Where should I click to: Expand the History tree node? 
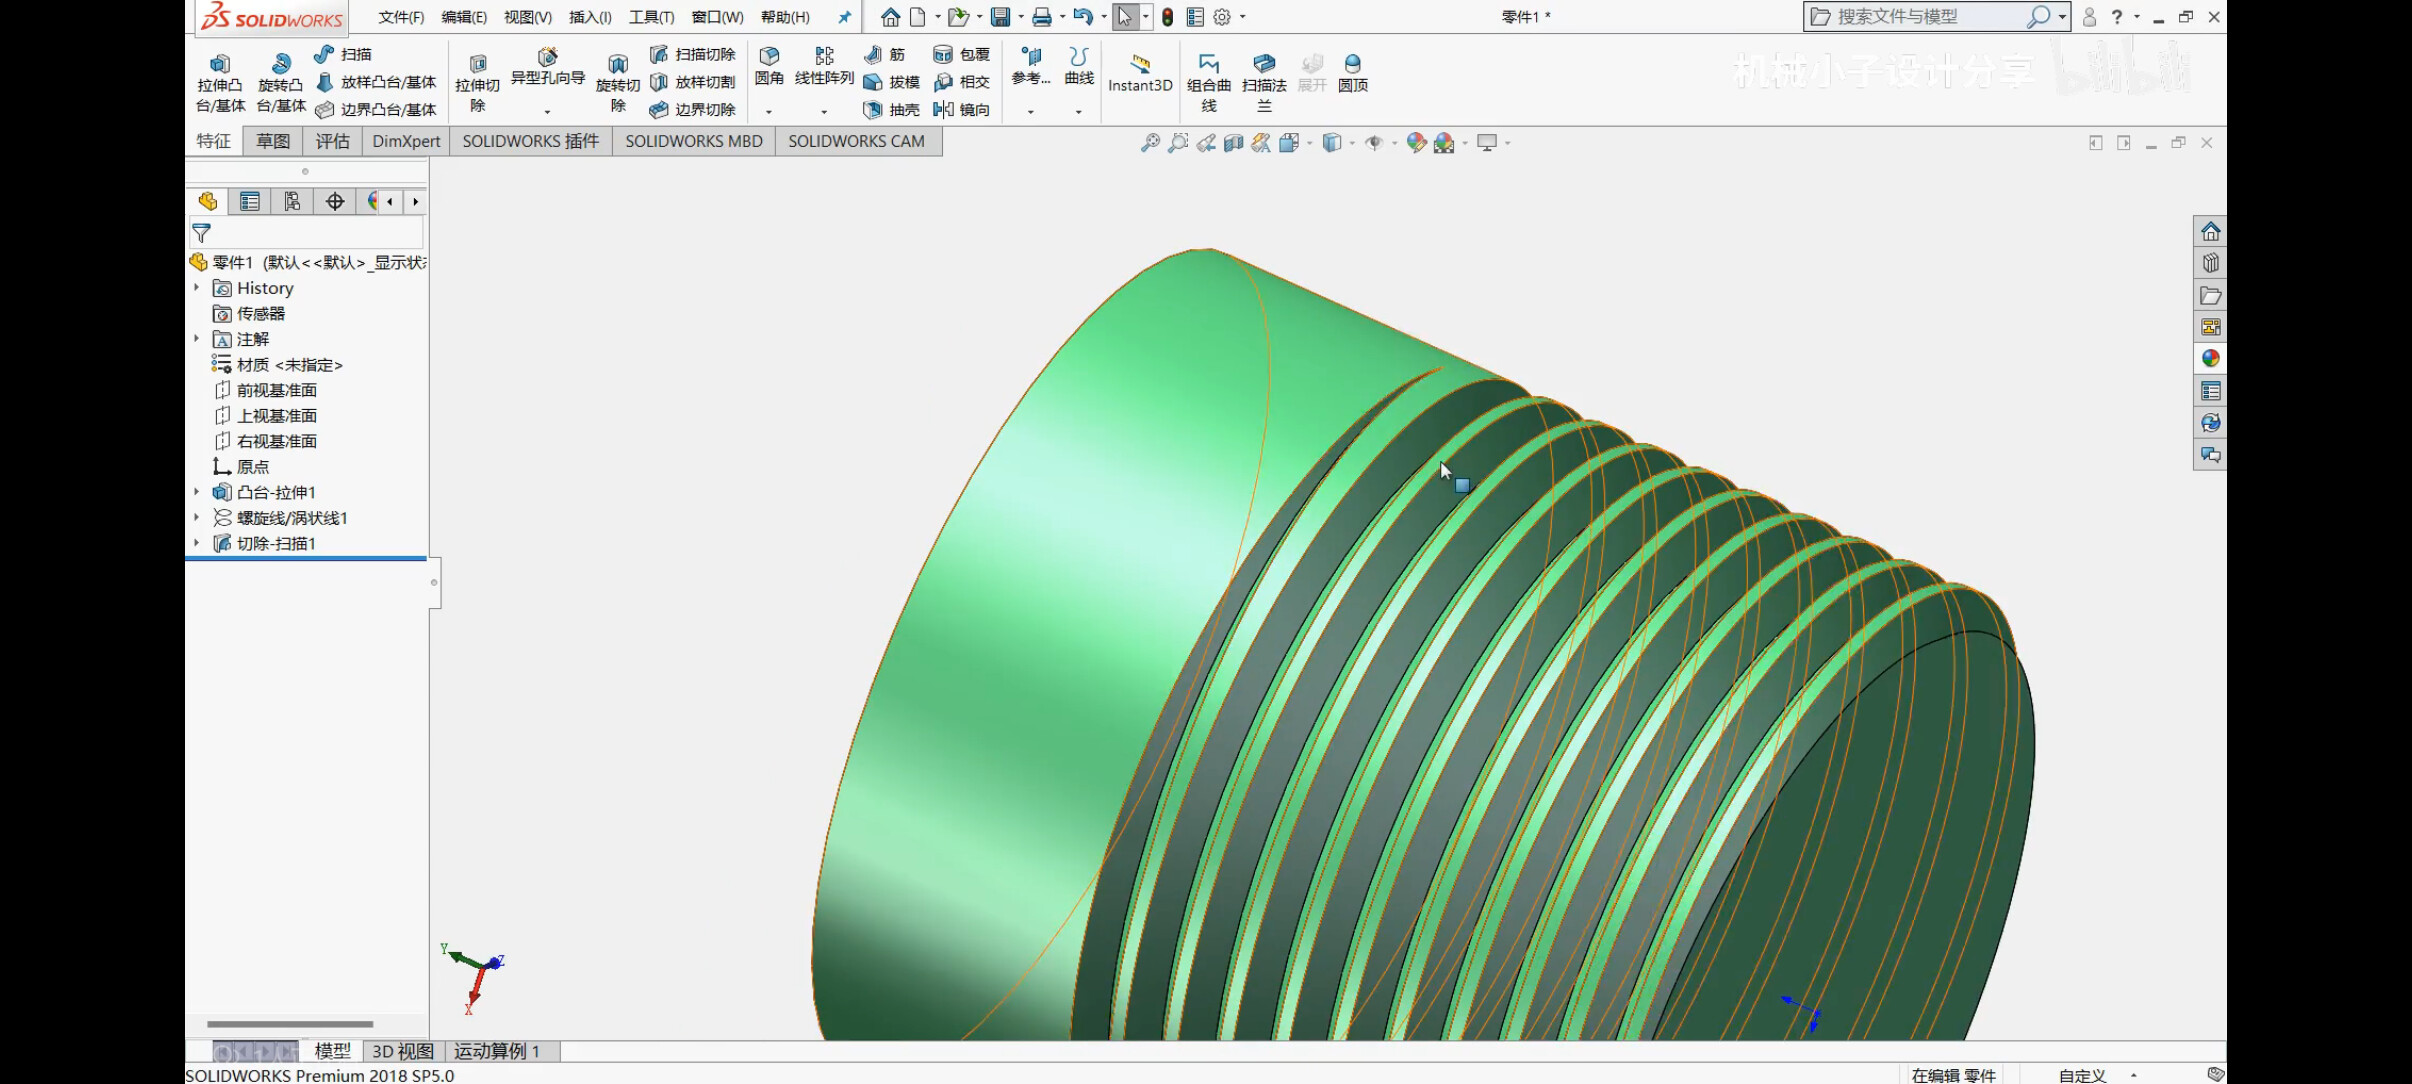pyautogui.click(x=197, y=288)
